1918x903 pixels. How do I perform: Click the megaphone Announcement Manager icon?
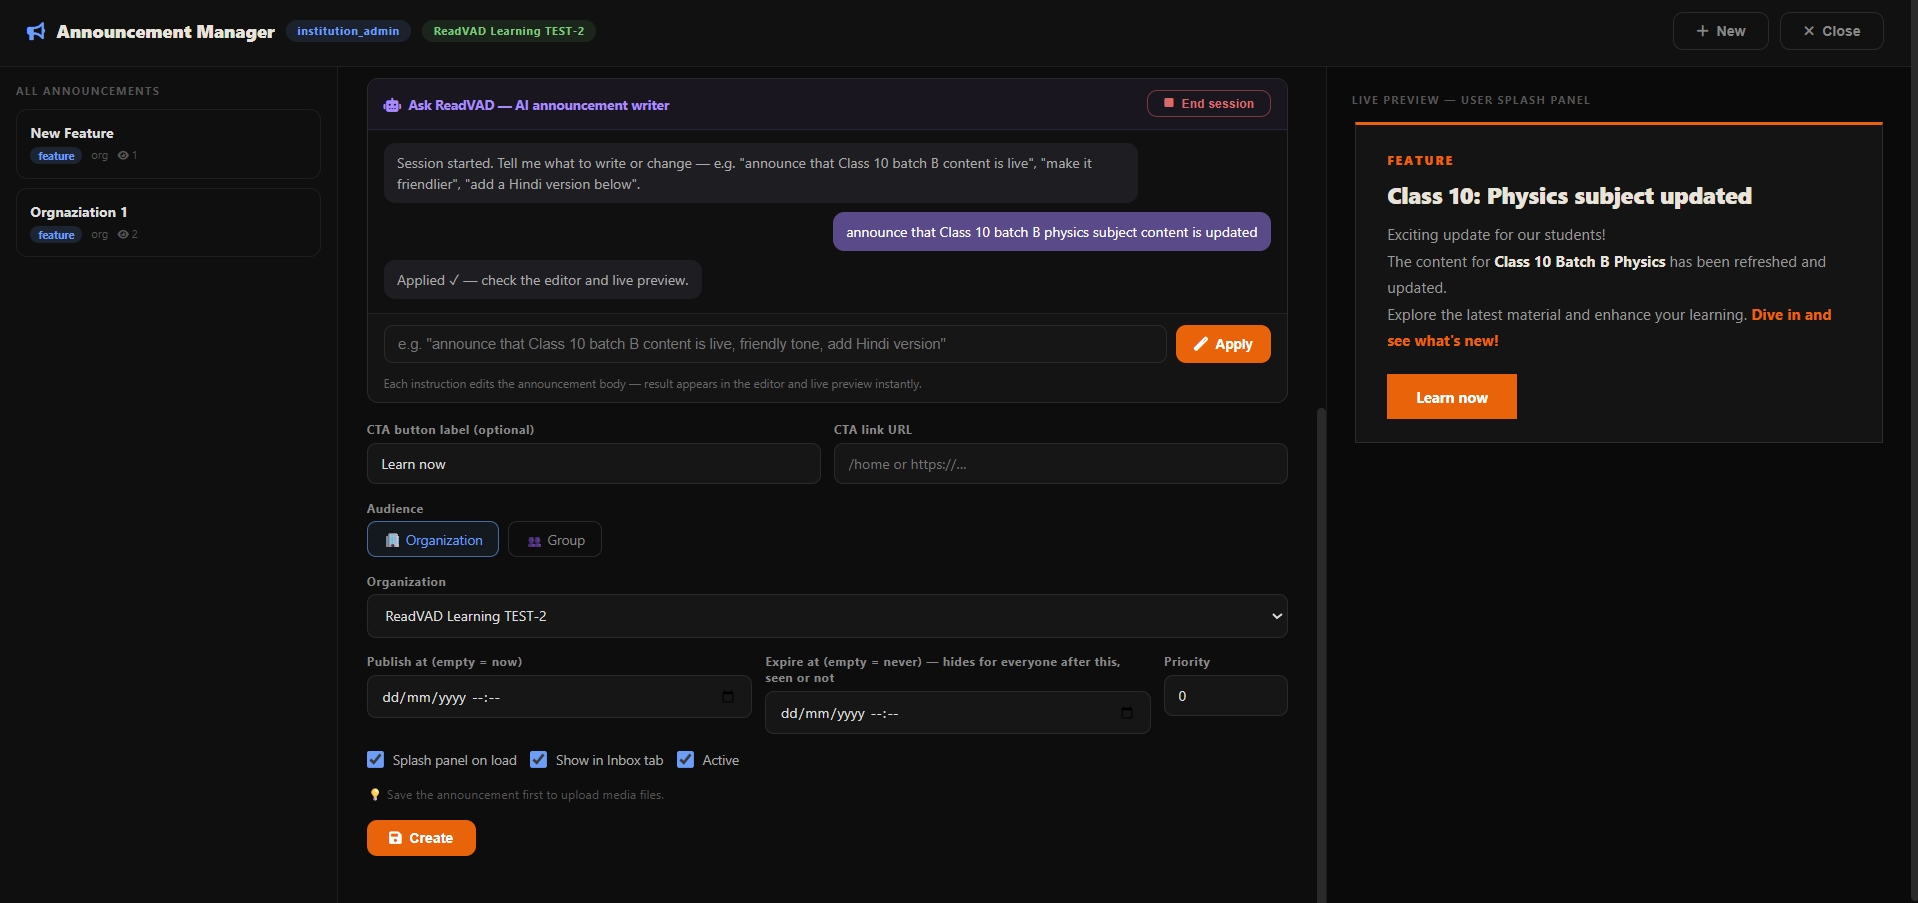(36, 31)
